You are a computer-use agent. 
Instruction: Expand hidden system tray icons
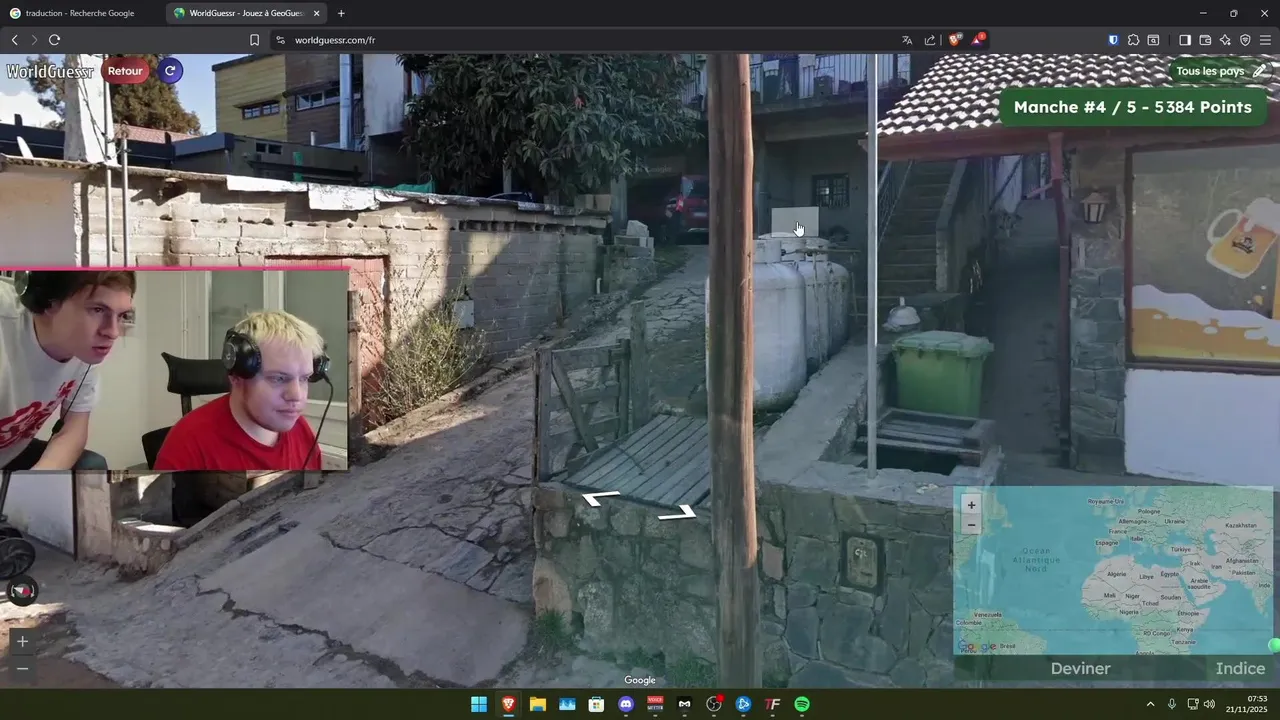click(1150, 704)
